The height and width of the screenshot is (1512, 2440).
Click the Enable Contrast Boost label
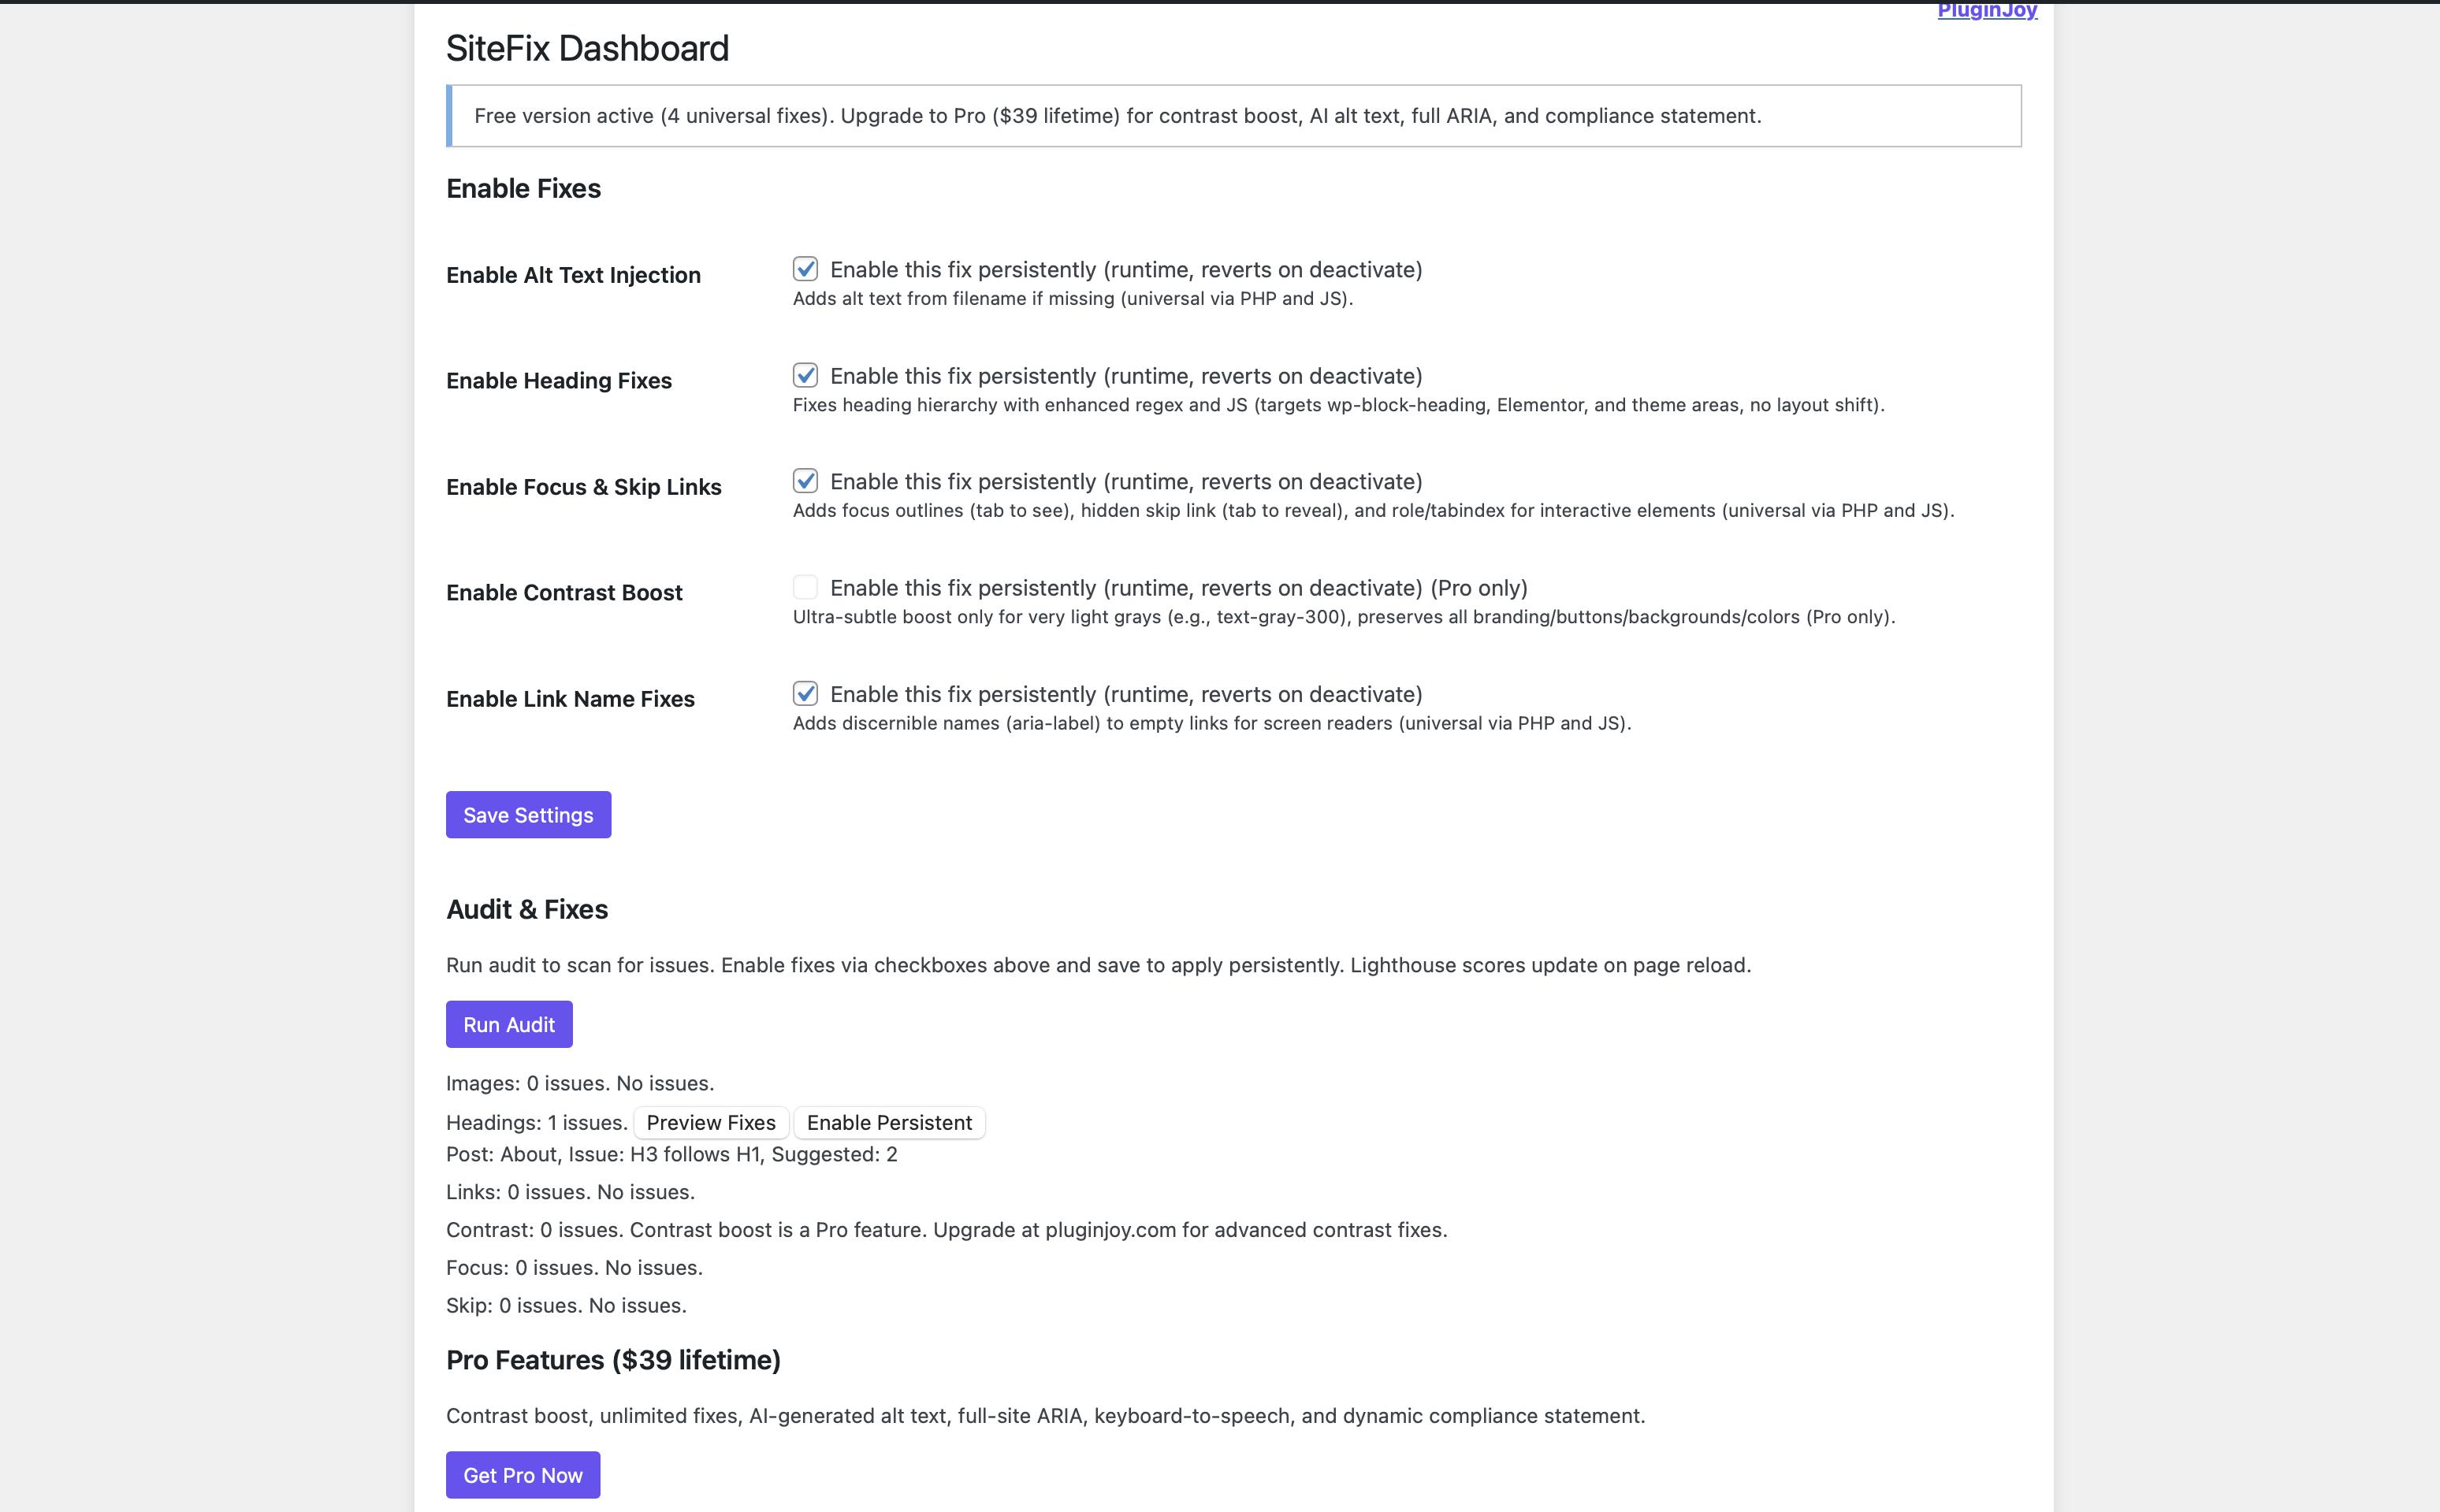click(564, 592)
